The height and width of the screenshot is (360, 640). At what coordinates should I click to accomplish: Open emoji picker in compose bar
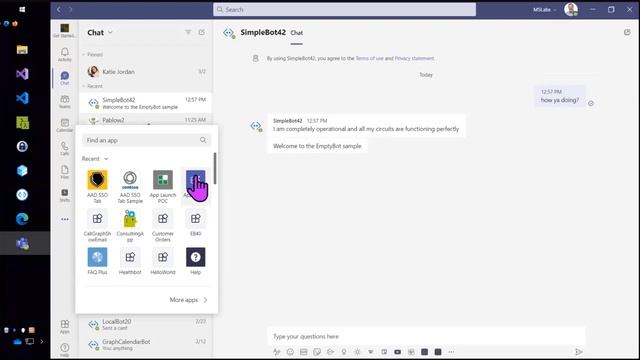click(x=290, y=352)
